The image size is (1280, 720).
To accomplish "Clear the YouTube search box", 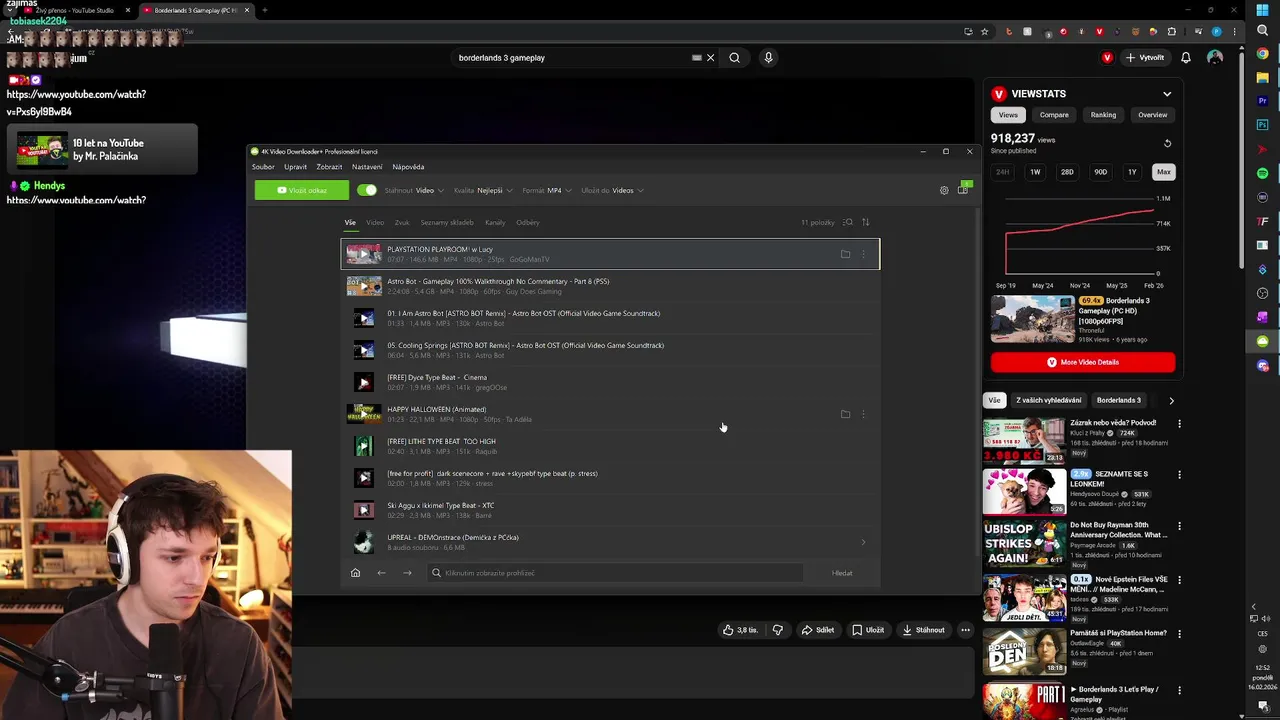I will 711,58.
